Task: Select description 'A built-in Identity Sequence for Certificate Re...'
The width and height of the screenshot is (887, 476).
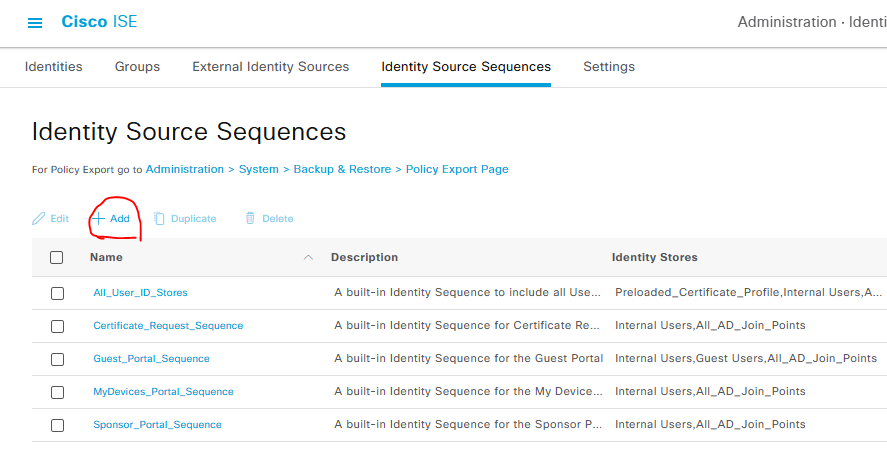Action: [467, 325]
